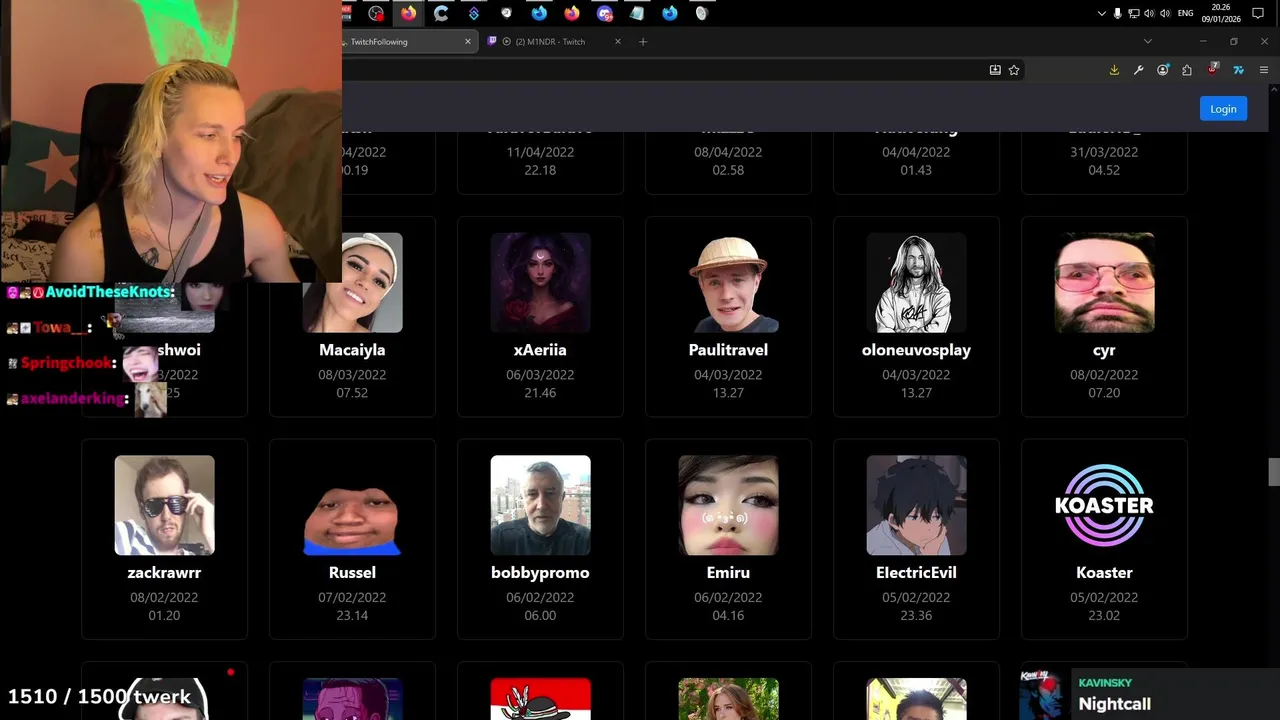1280x720 pixels.
Task: Click the purple icon with badge in taskbar
Action: pos(604,13)
